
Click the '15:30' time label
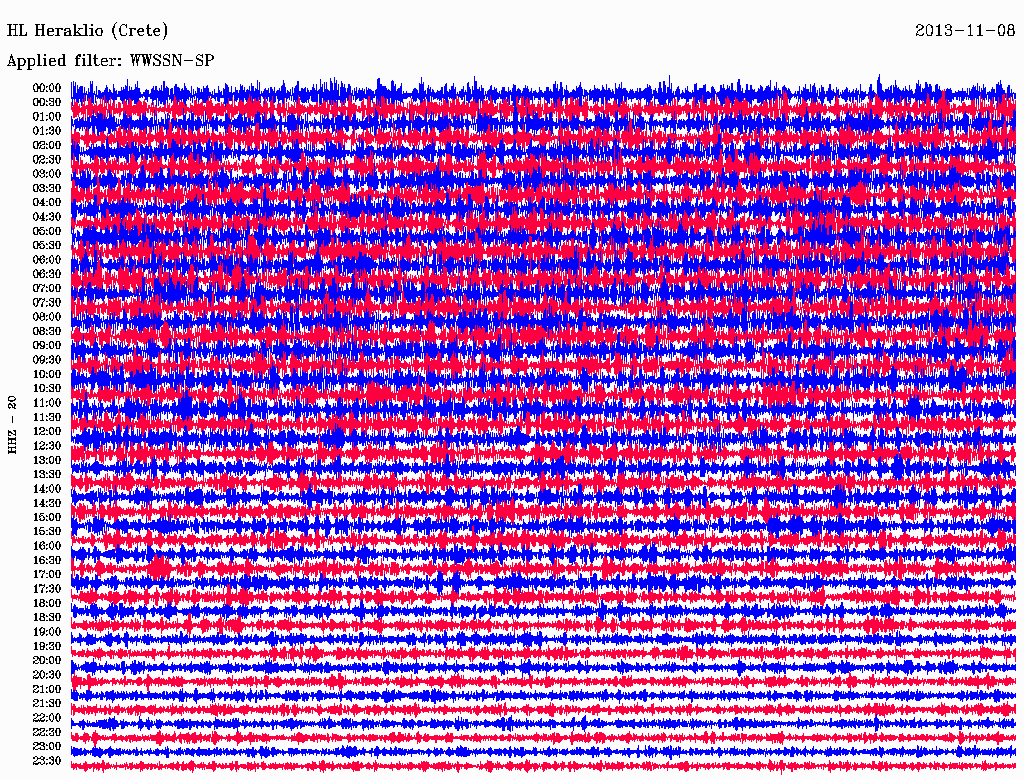click(47, 531)
